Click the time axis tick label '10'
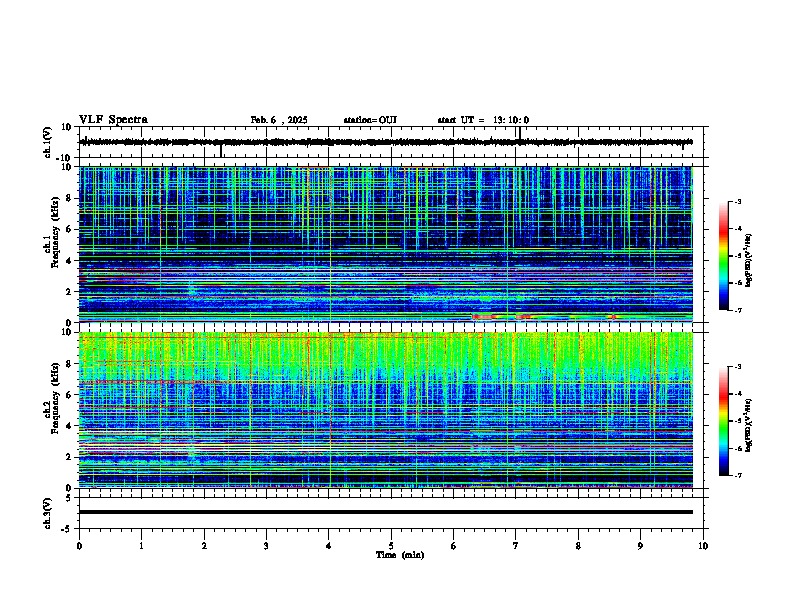The height and width of the screenshot is (612, 792). pyautogui.click(x=703, y=546)
